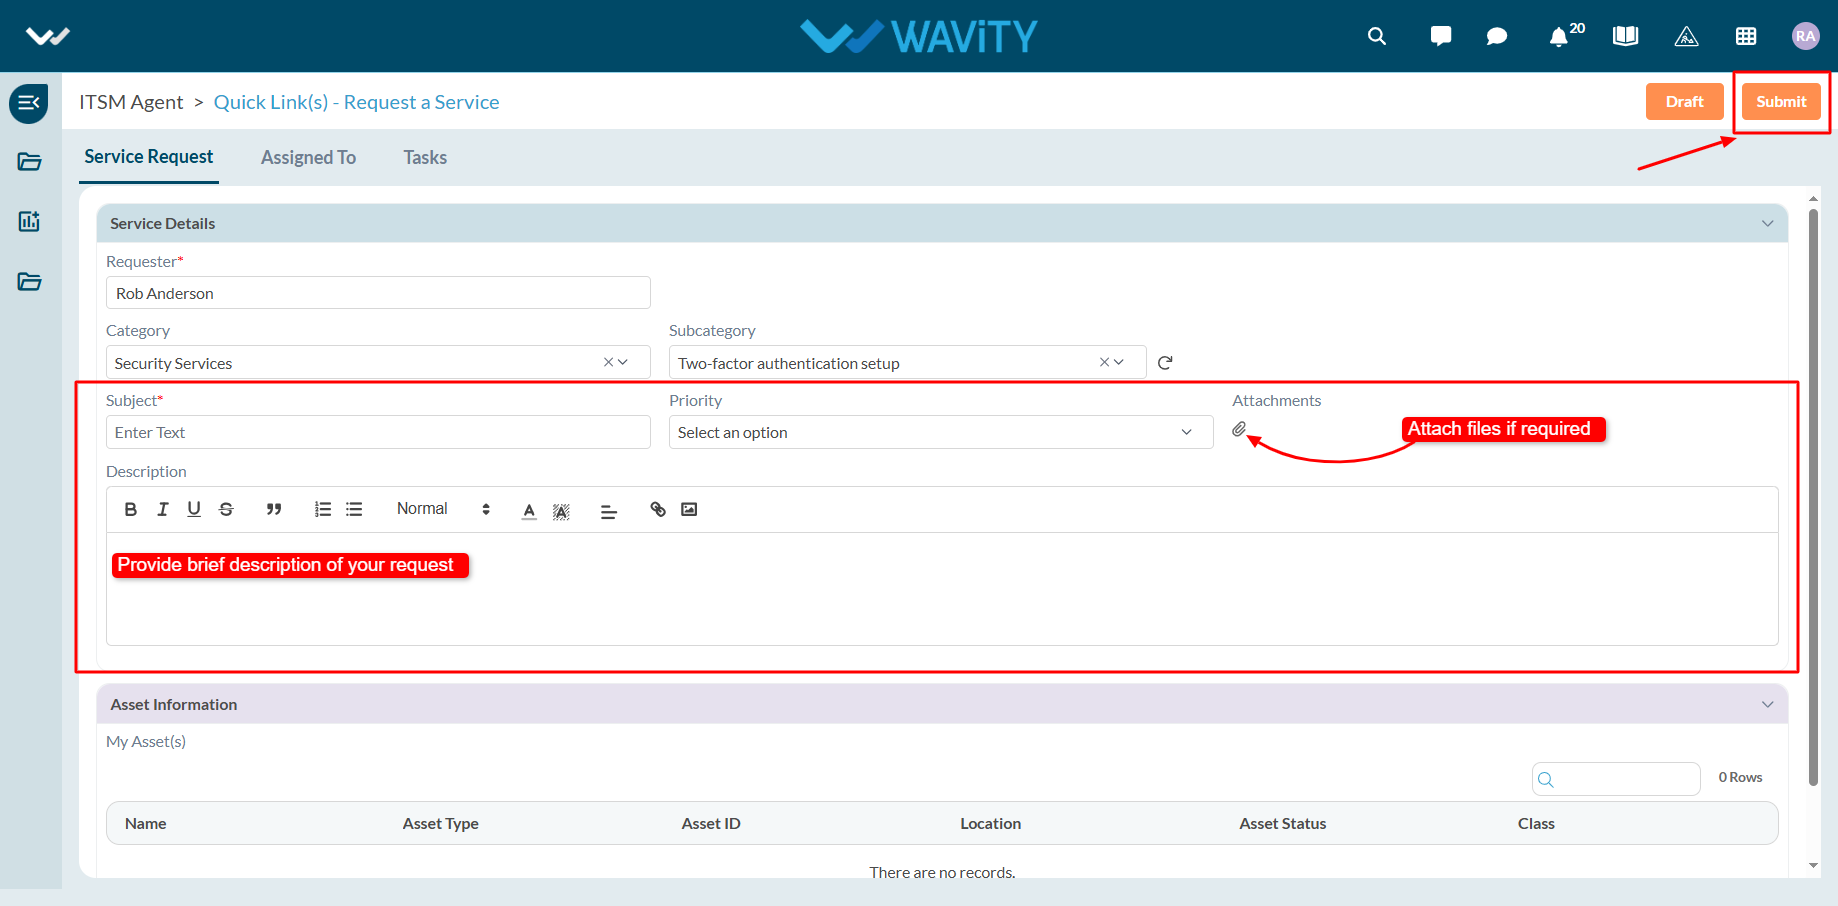Insert a bulleted list in description
This screenshot has width=1838, height=906.
(x=354, y=509)
